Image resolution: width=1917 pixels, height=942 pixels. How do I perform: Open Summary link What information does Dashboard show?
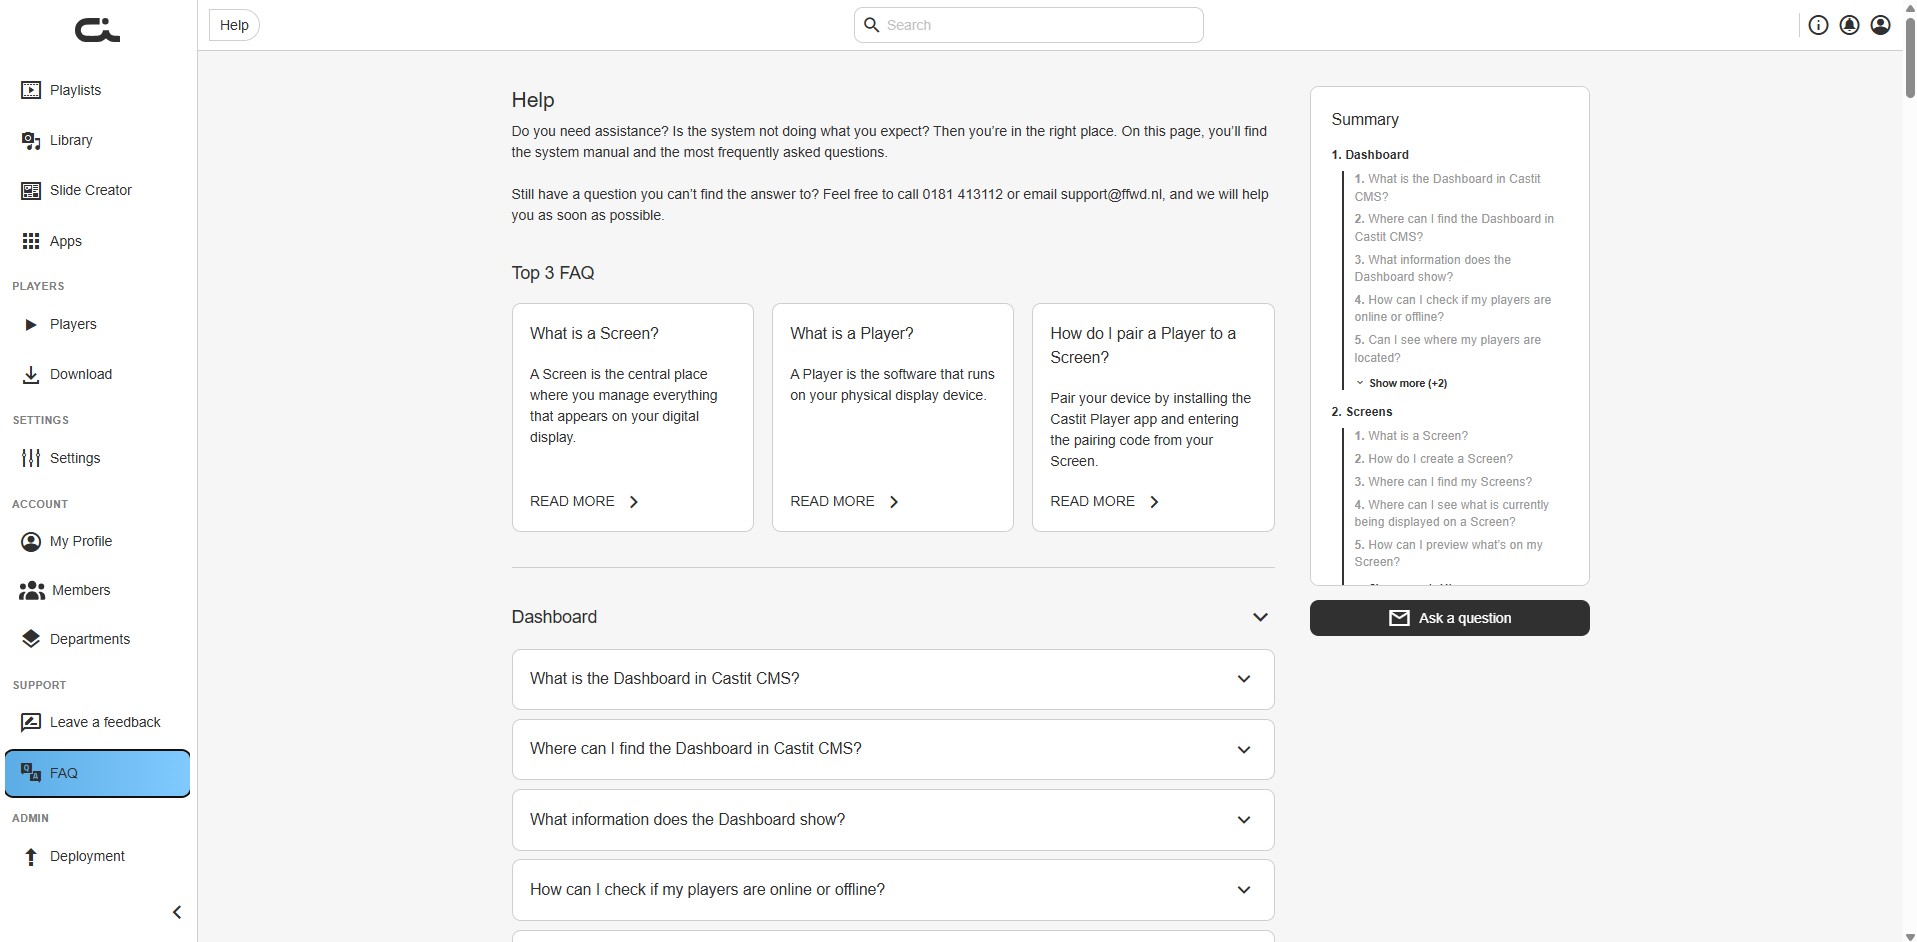(1433, 268)
